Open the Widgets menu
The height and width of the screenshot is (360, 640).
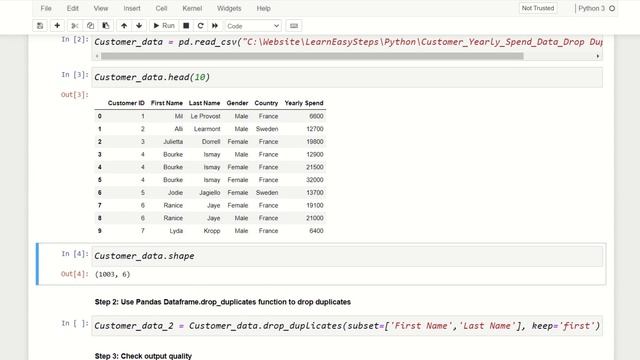(x=229, y=8)
